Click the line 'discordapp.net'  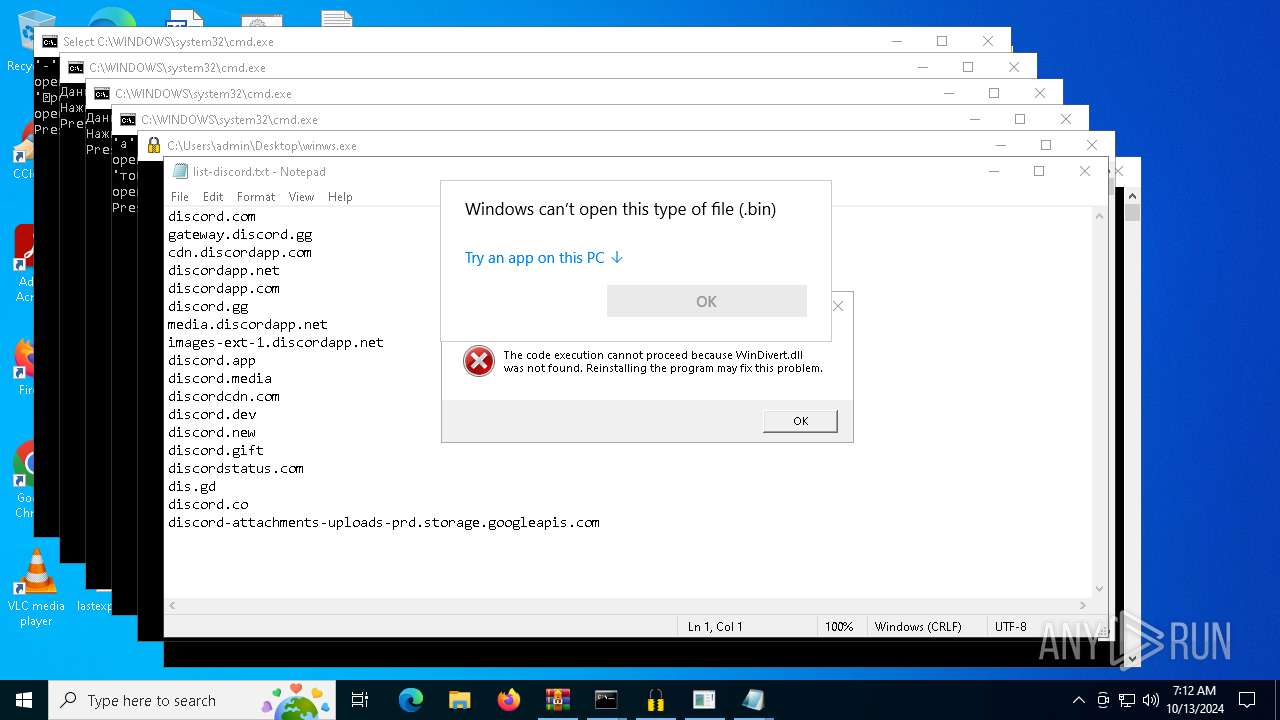click(224, 270)
